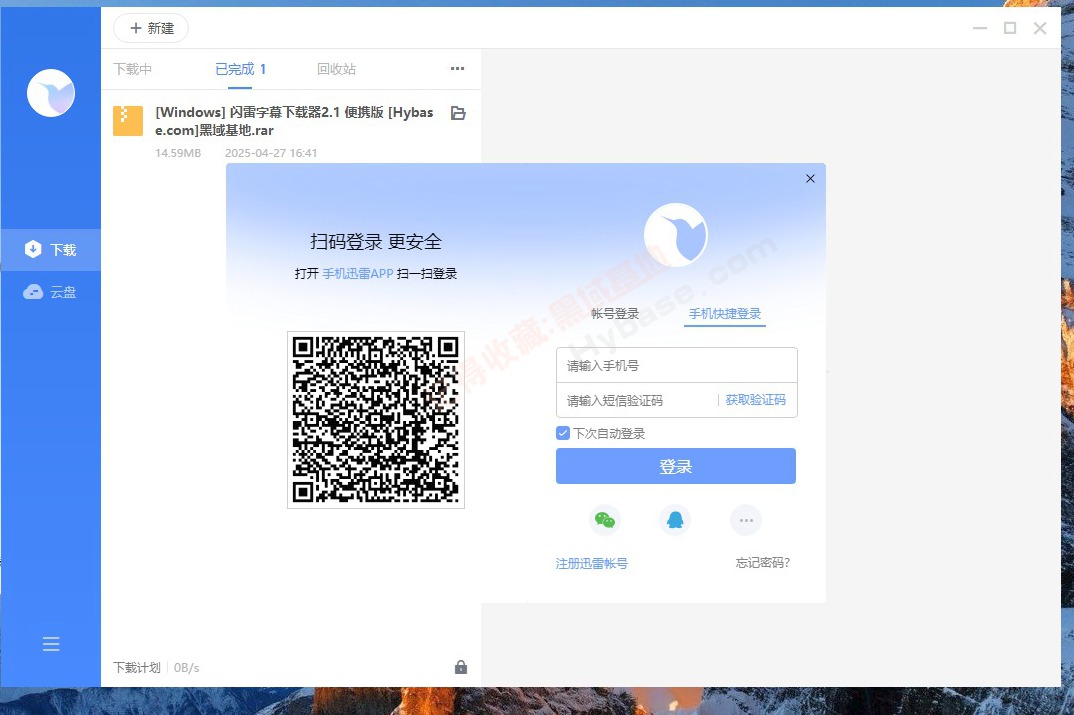This screenshot has height=715, width=1074.
Task: Open the 下载 section in sidebar
Action: click(x=51, y=250)
